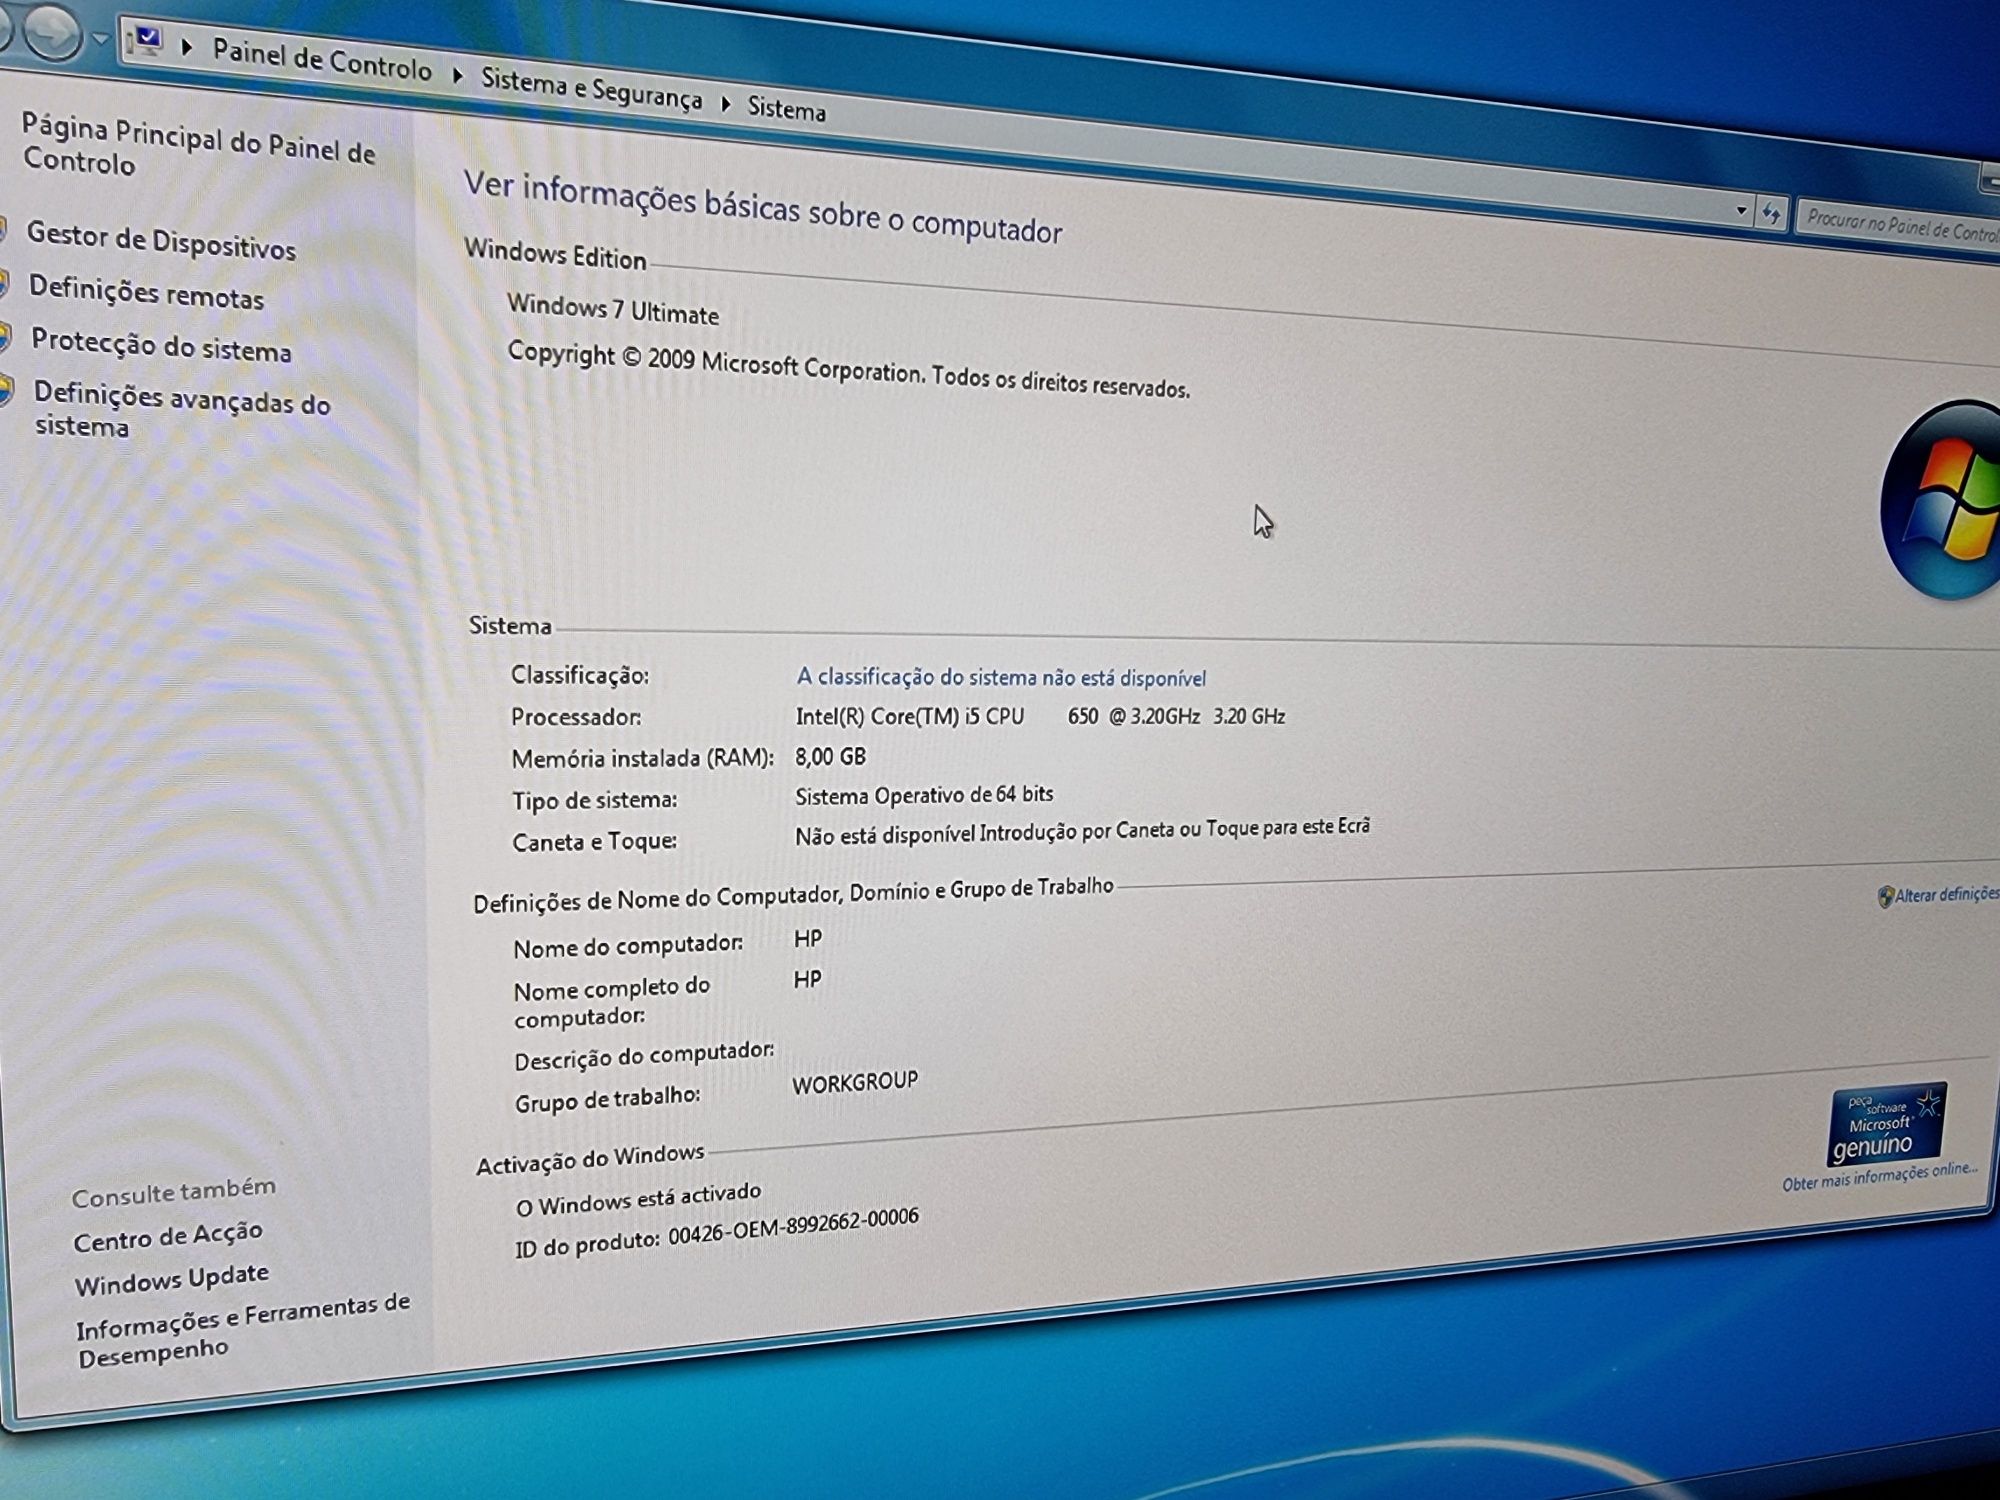Click the Ver informações básicas sobre o computador heading
The height and width of the screenshot is (1500, 2000).
762,208
